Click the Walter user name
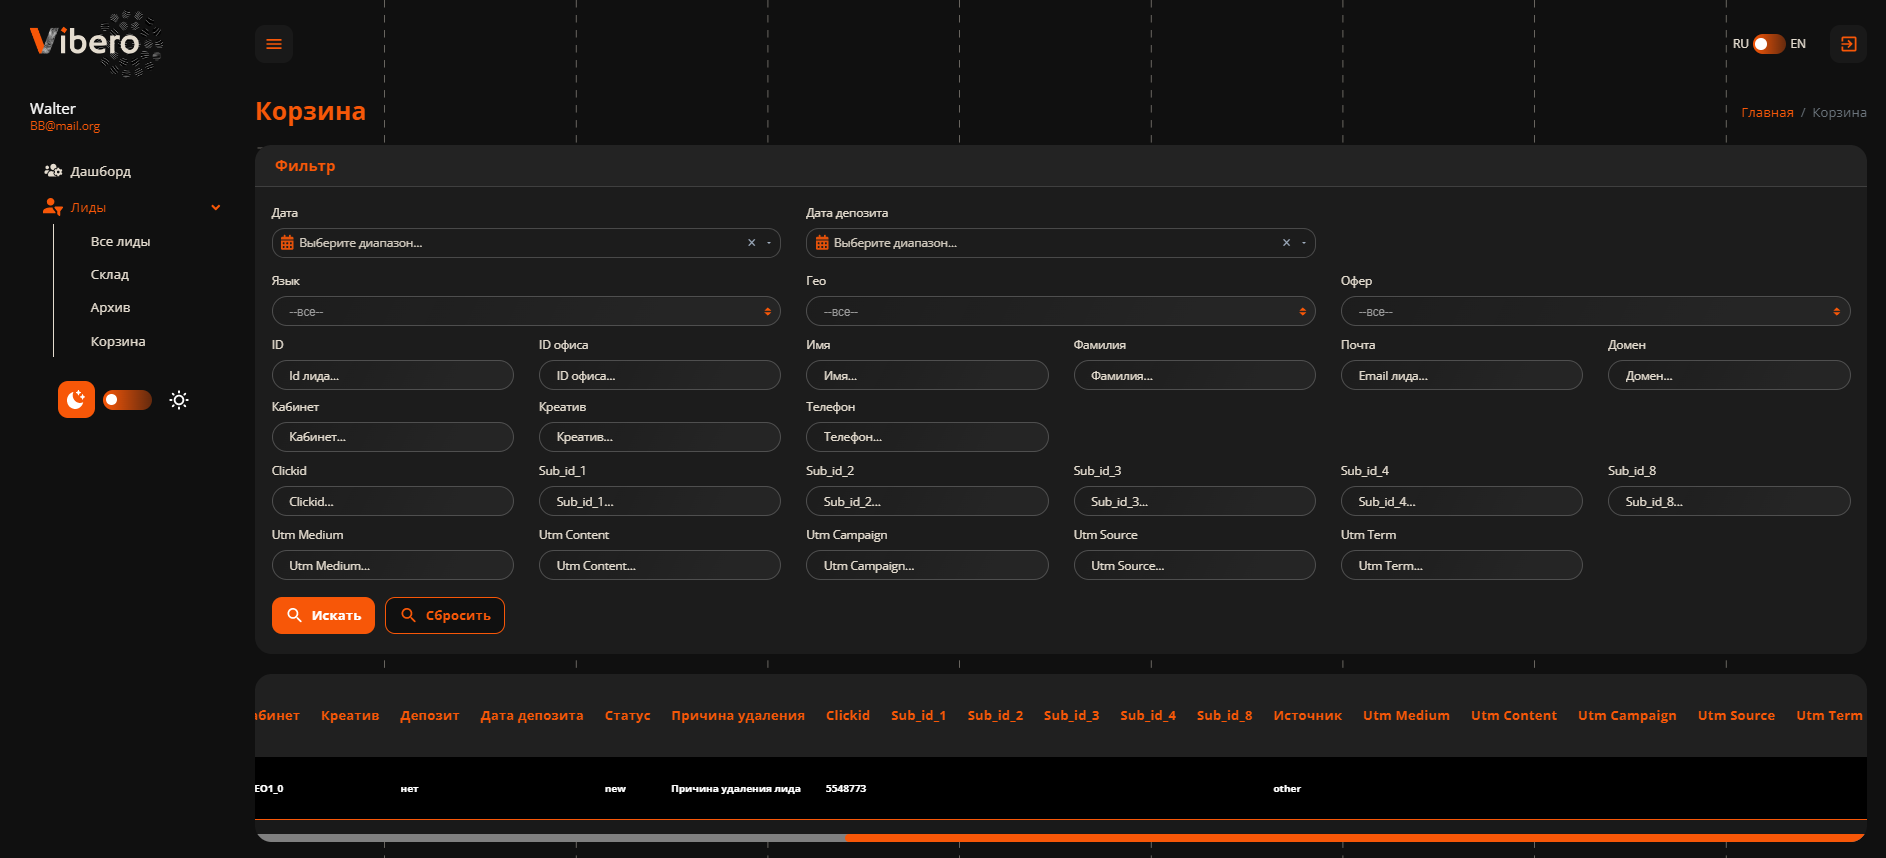Screen dimensions: 1886x858 click(x=53, y=108)
